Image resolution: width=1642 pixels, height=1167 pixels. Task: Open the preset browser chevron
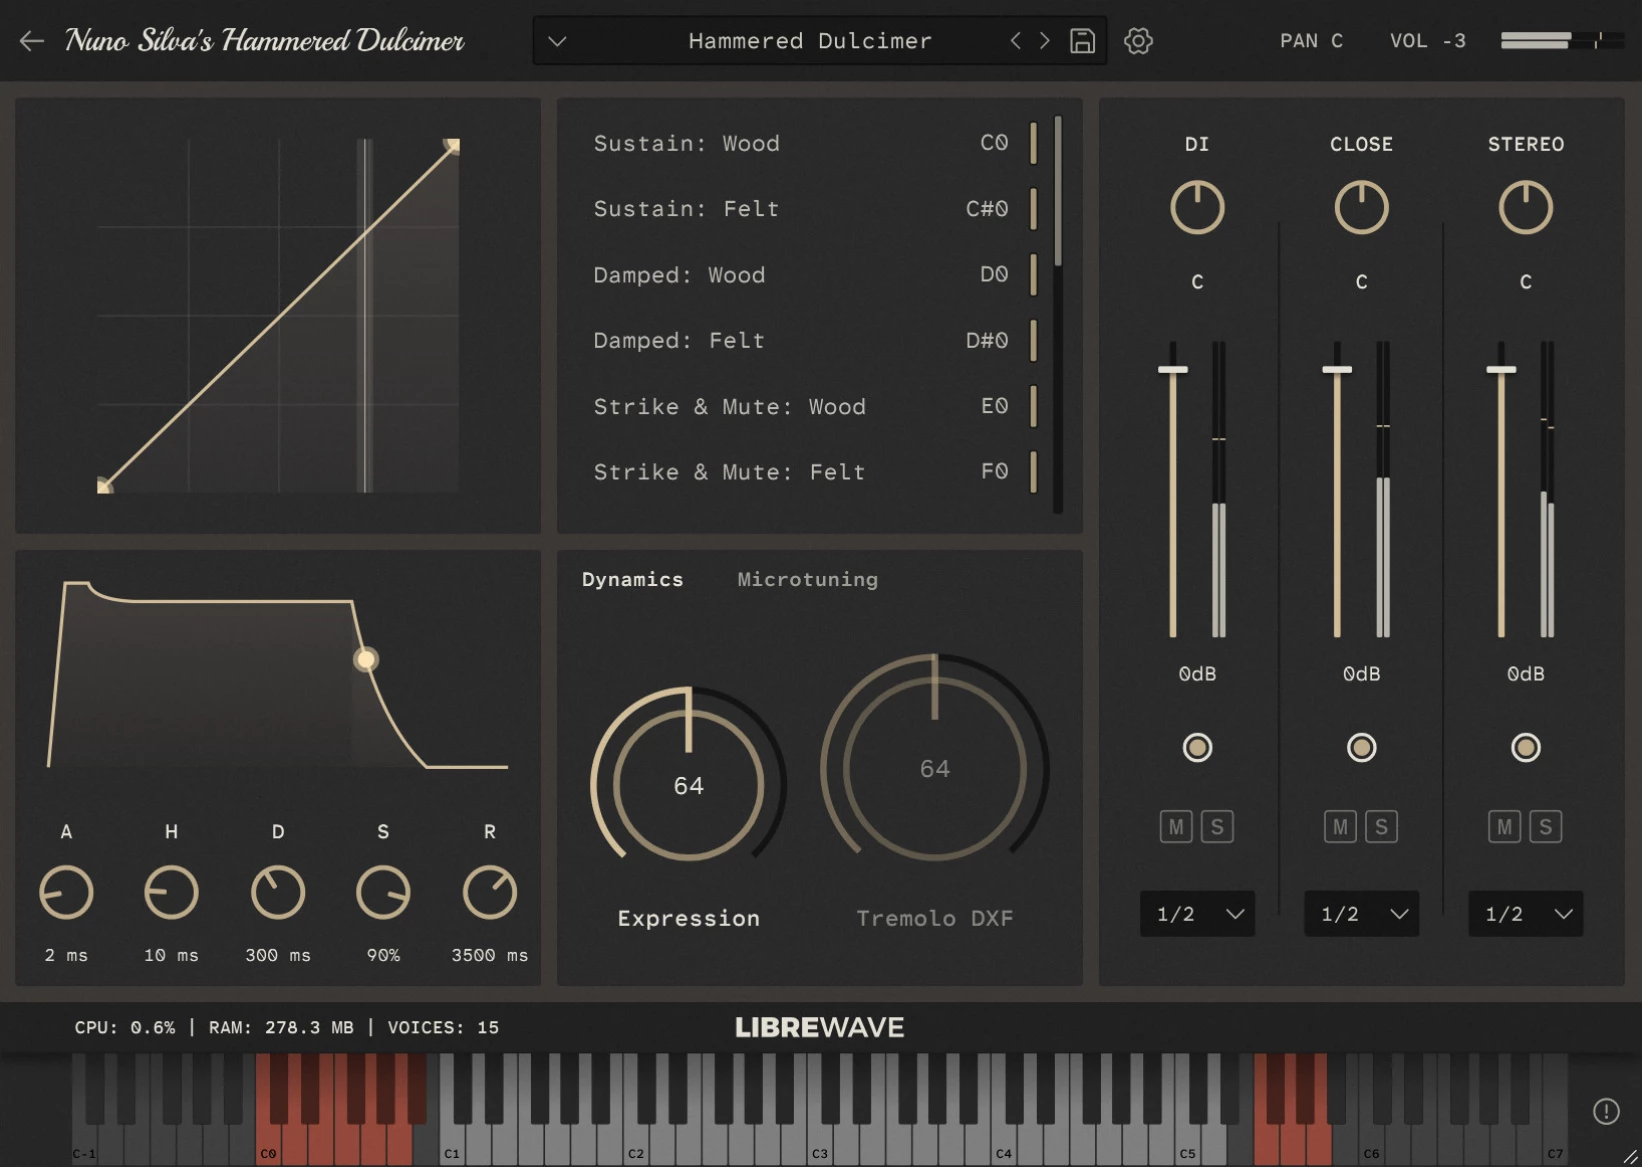click(557, 41)
